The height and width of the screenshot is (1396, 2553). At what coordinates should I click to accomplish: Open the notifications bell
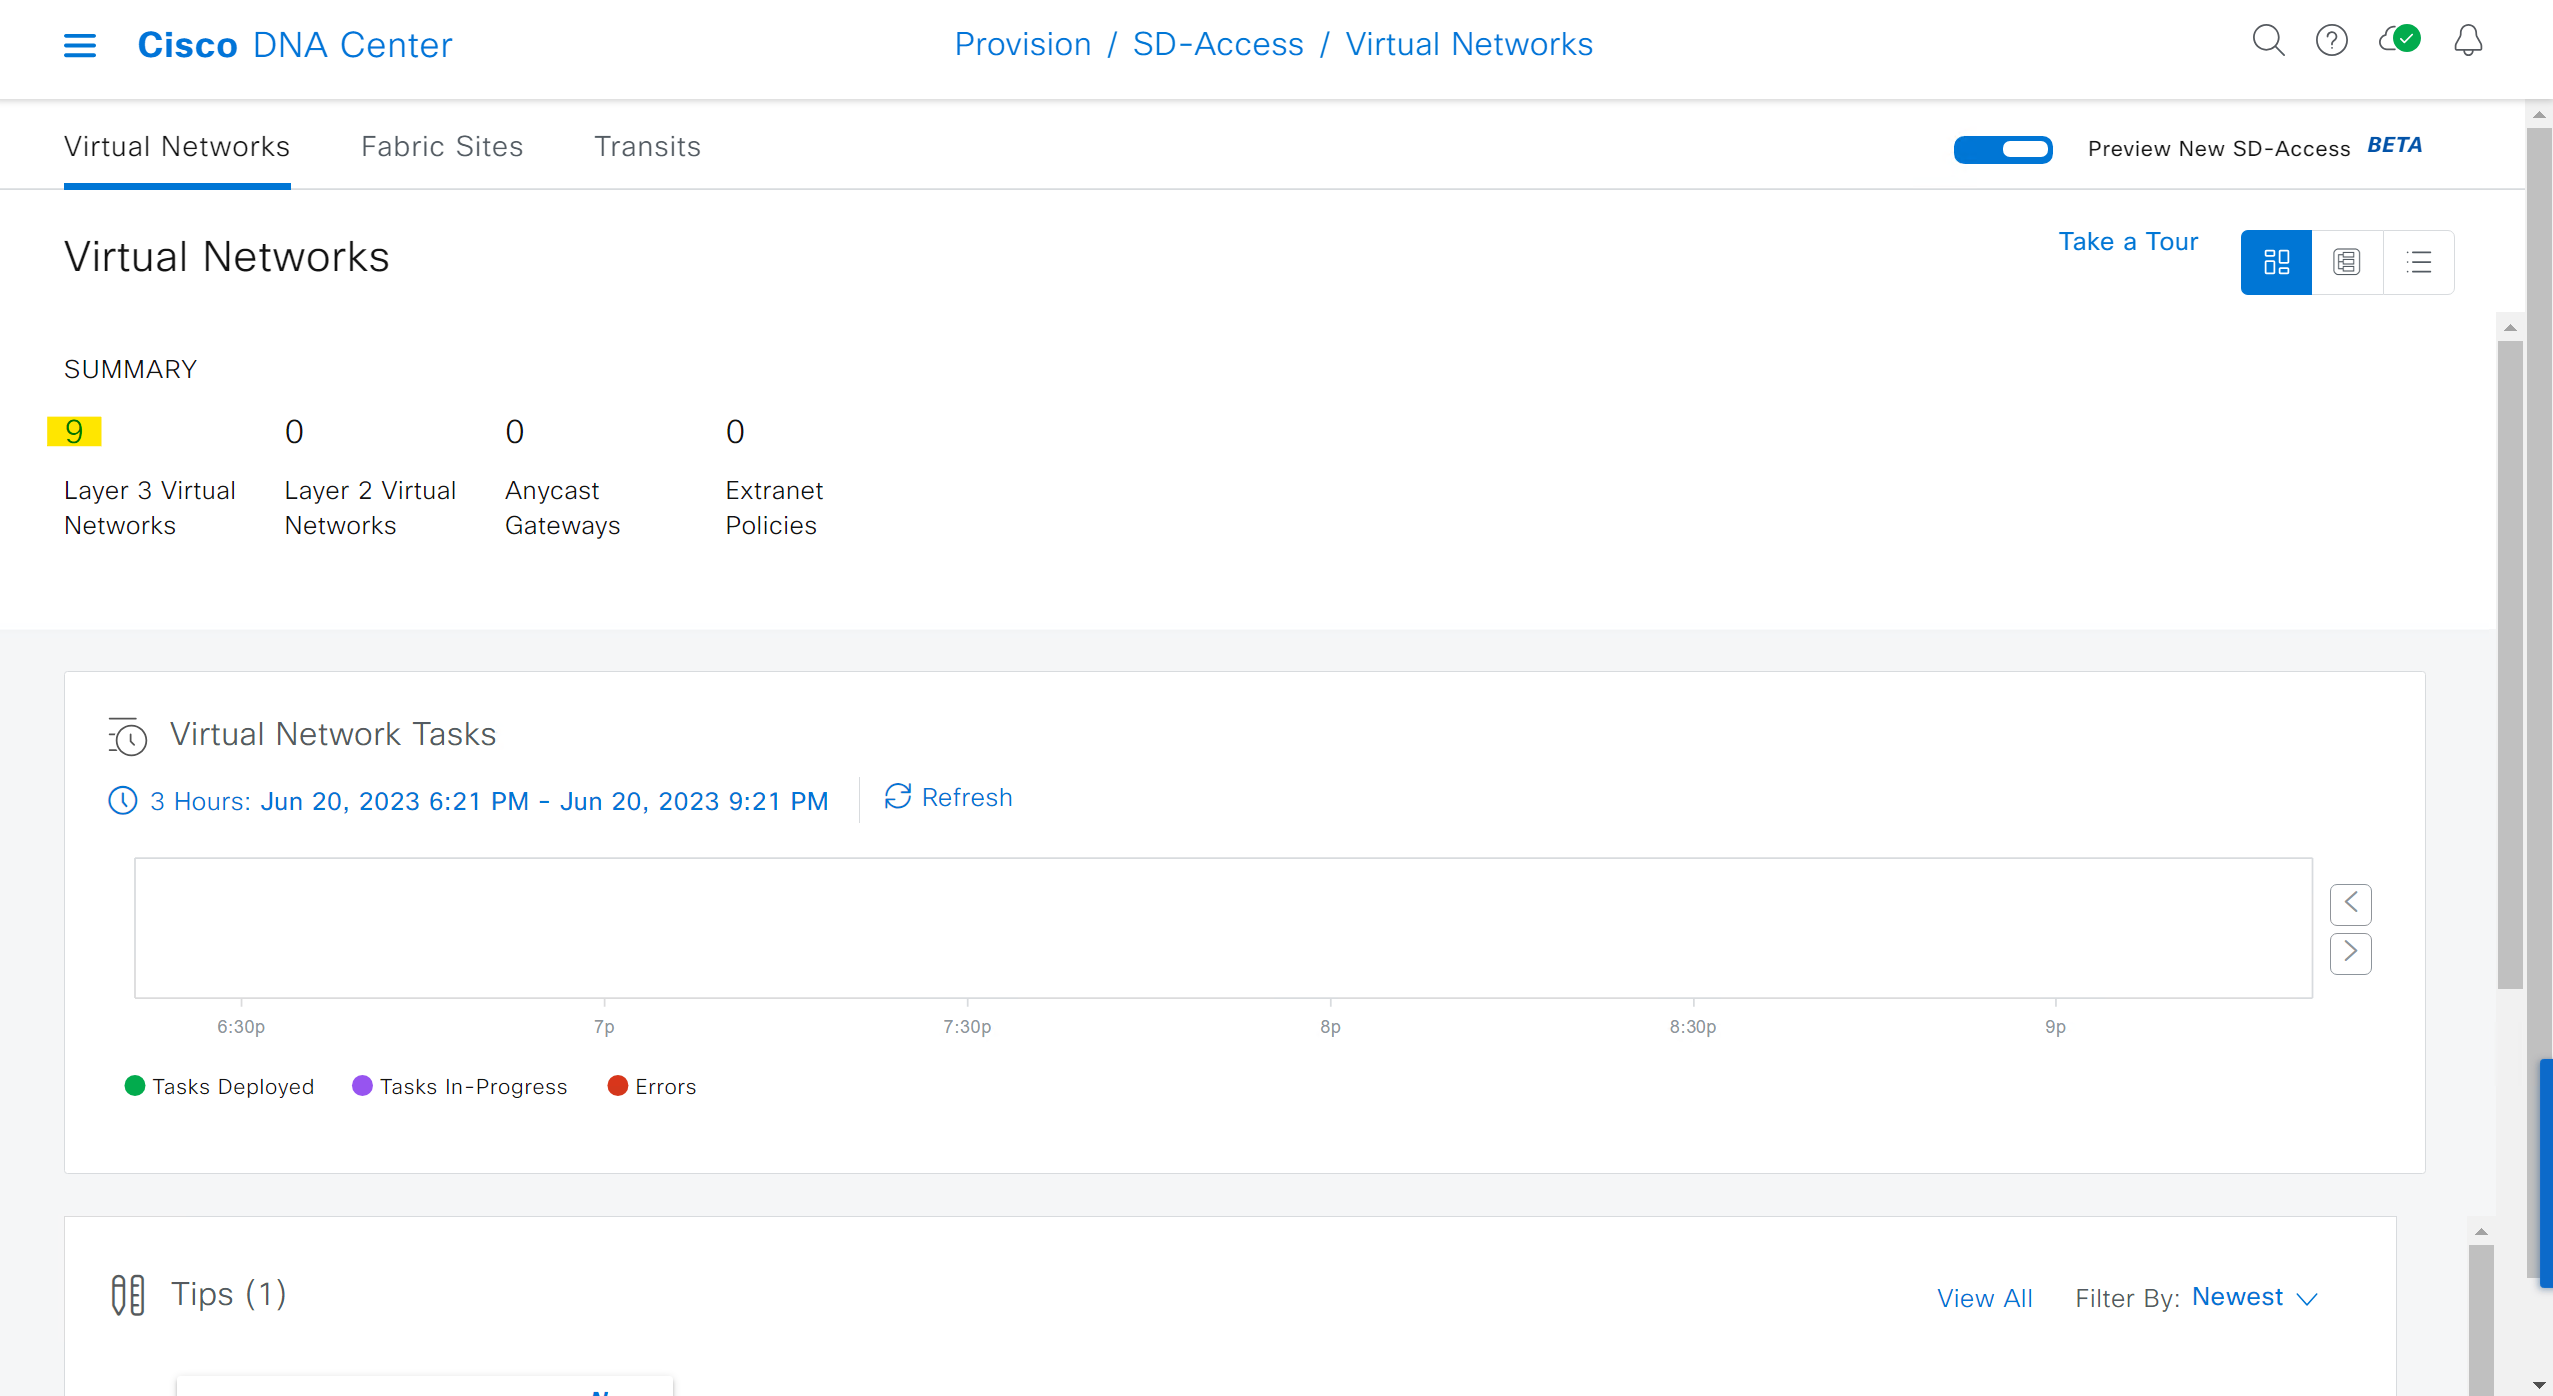(x=2466, y=41)
